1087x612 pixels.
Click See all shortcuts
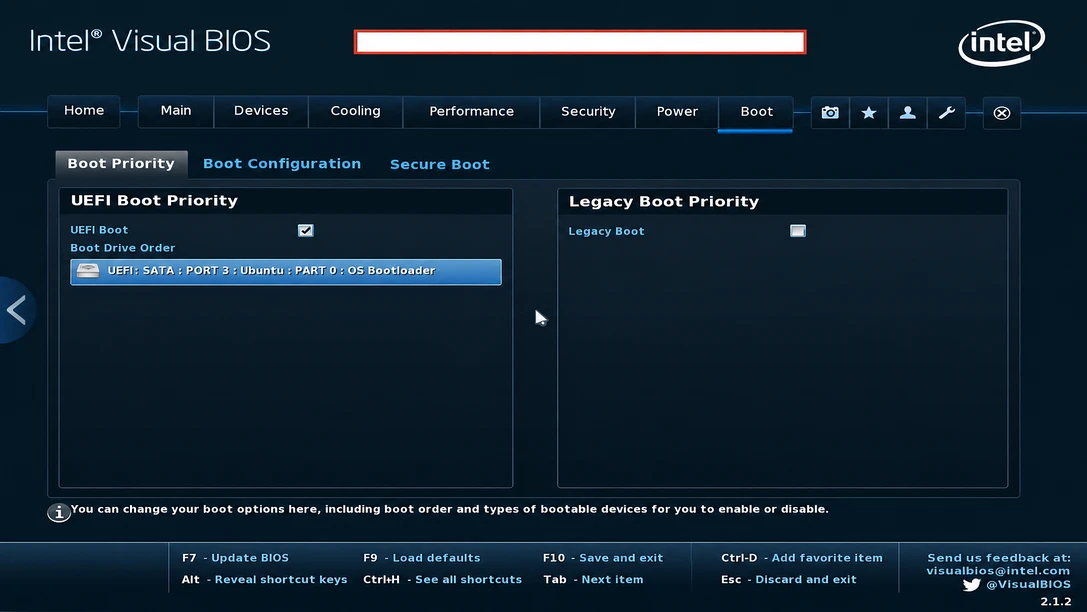(x=442, y=579)
